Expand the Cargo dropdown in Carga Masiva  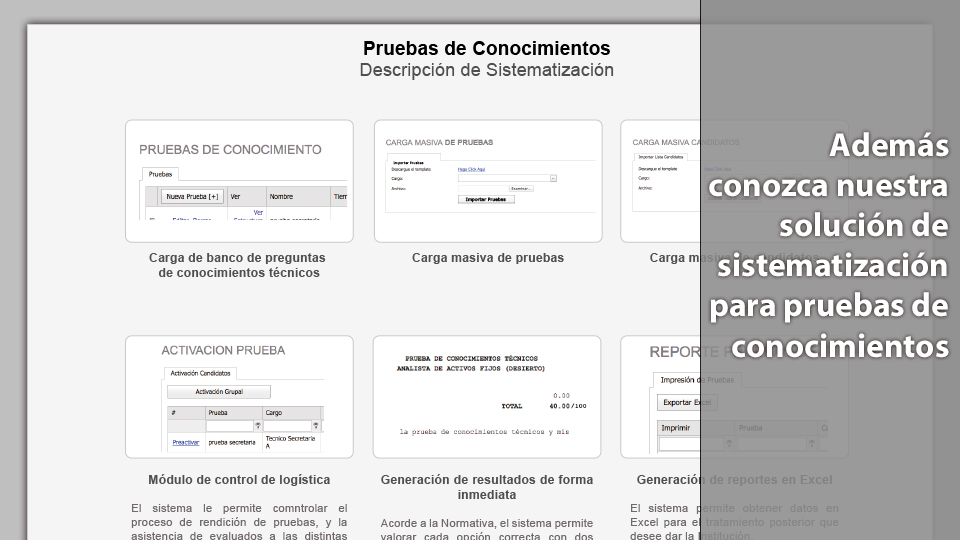(553, 178)
